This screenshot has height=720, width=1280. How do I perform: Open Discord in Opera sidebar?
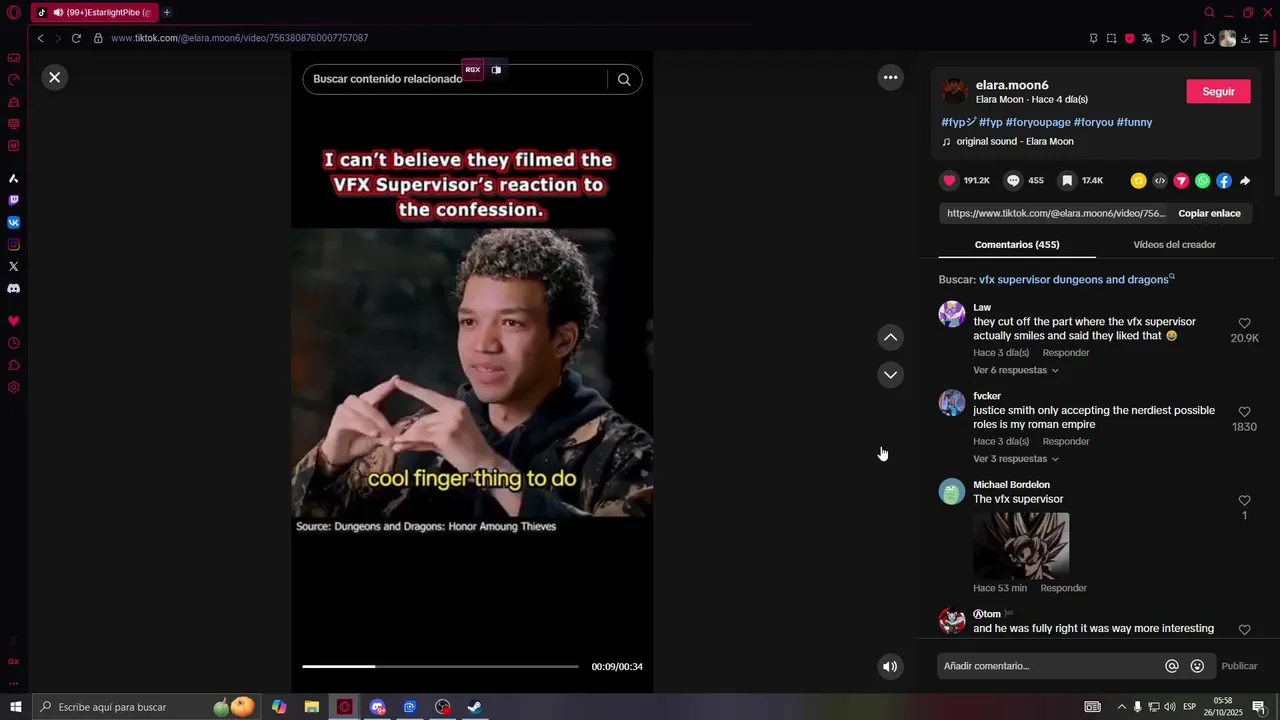(14, 288)
